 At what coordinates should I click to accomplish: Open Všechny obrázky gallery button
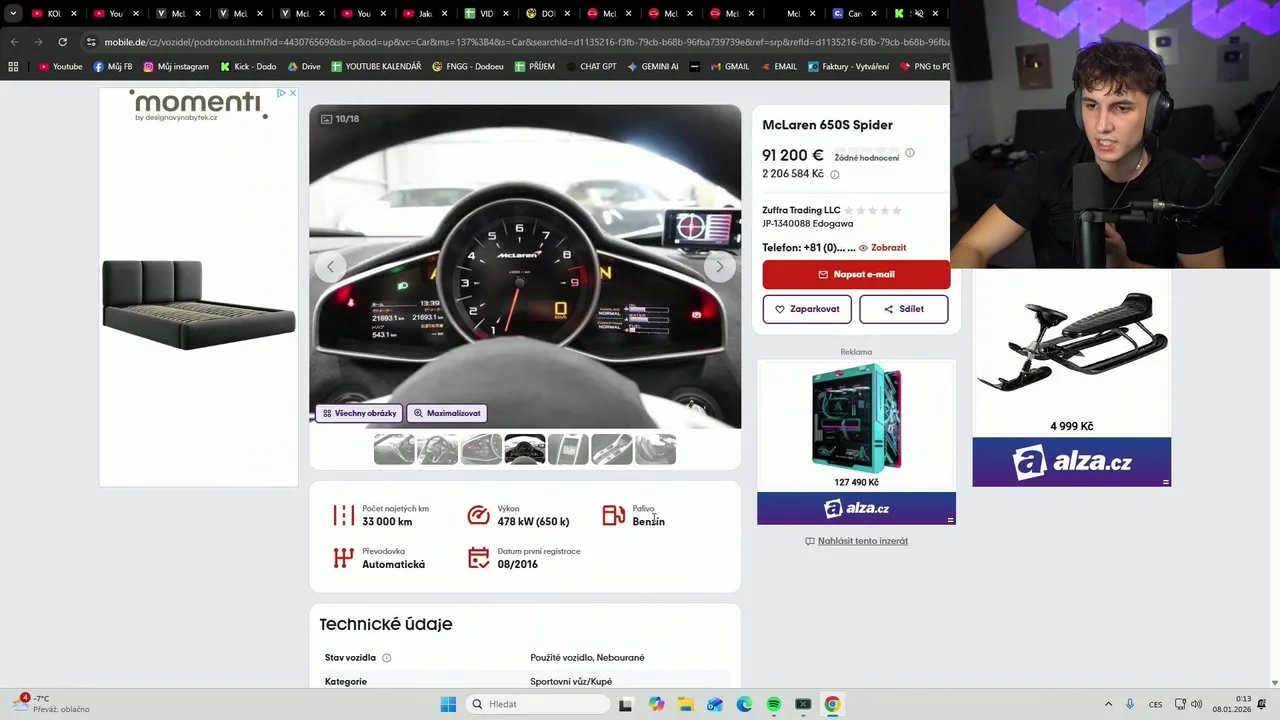click(359, 413)
